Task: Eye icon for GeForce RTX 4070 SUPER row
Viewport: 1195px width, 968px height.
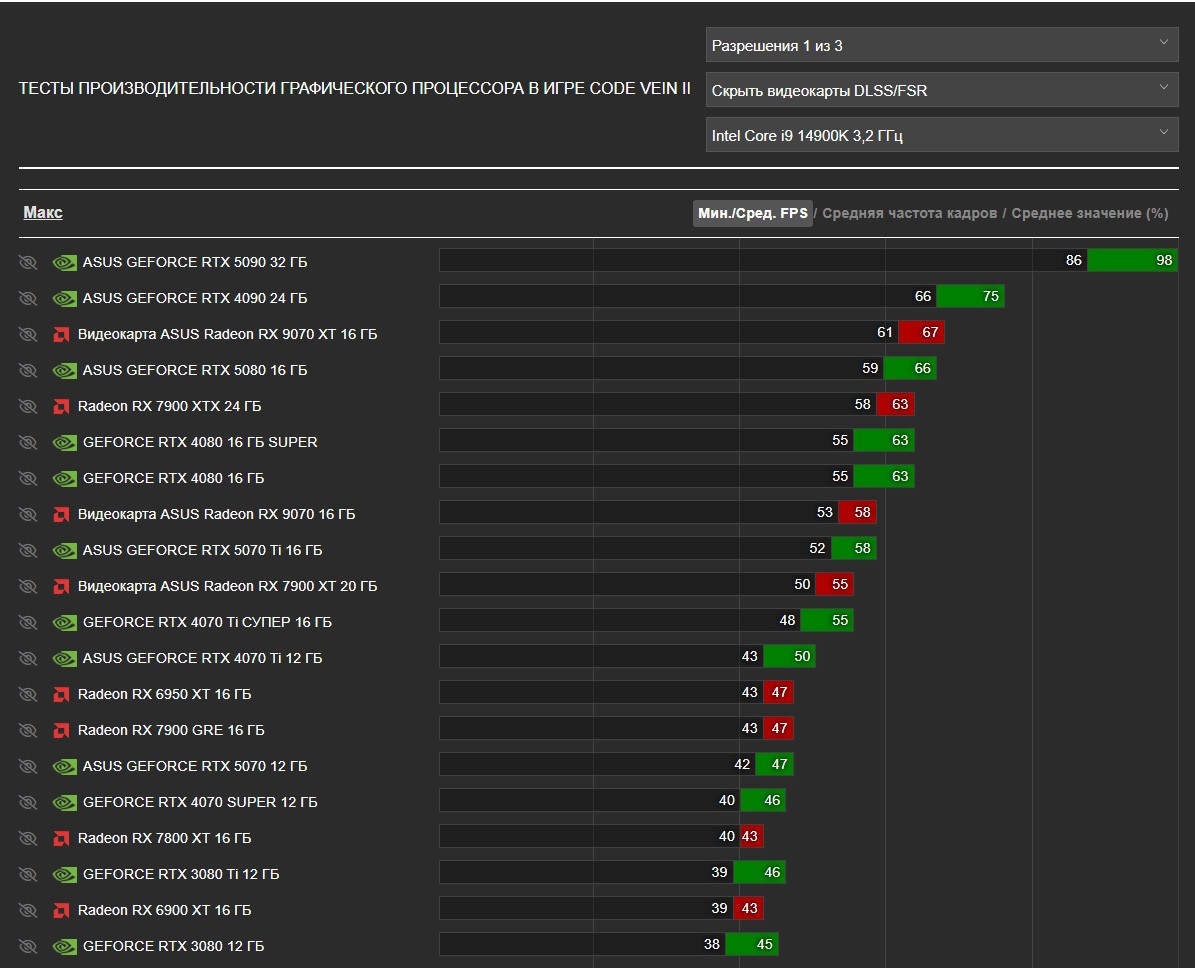Action: pos(28,803)
